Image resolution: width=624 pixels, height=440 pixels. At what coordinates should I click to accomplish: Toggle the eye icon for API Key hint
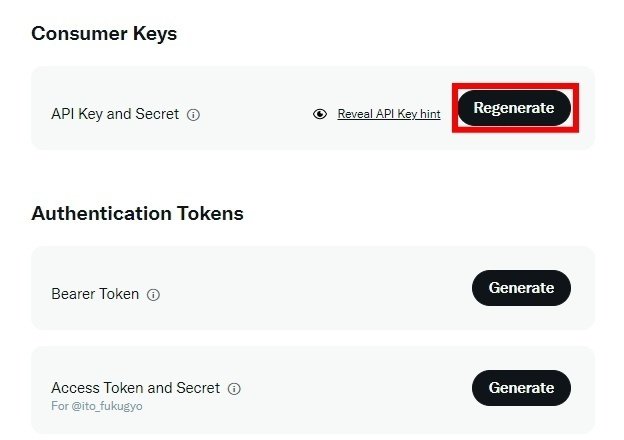tap(320, 114)
